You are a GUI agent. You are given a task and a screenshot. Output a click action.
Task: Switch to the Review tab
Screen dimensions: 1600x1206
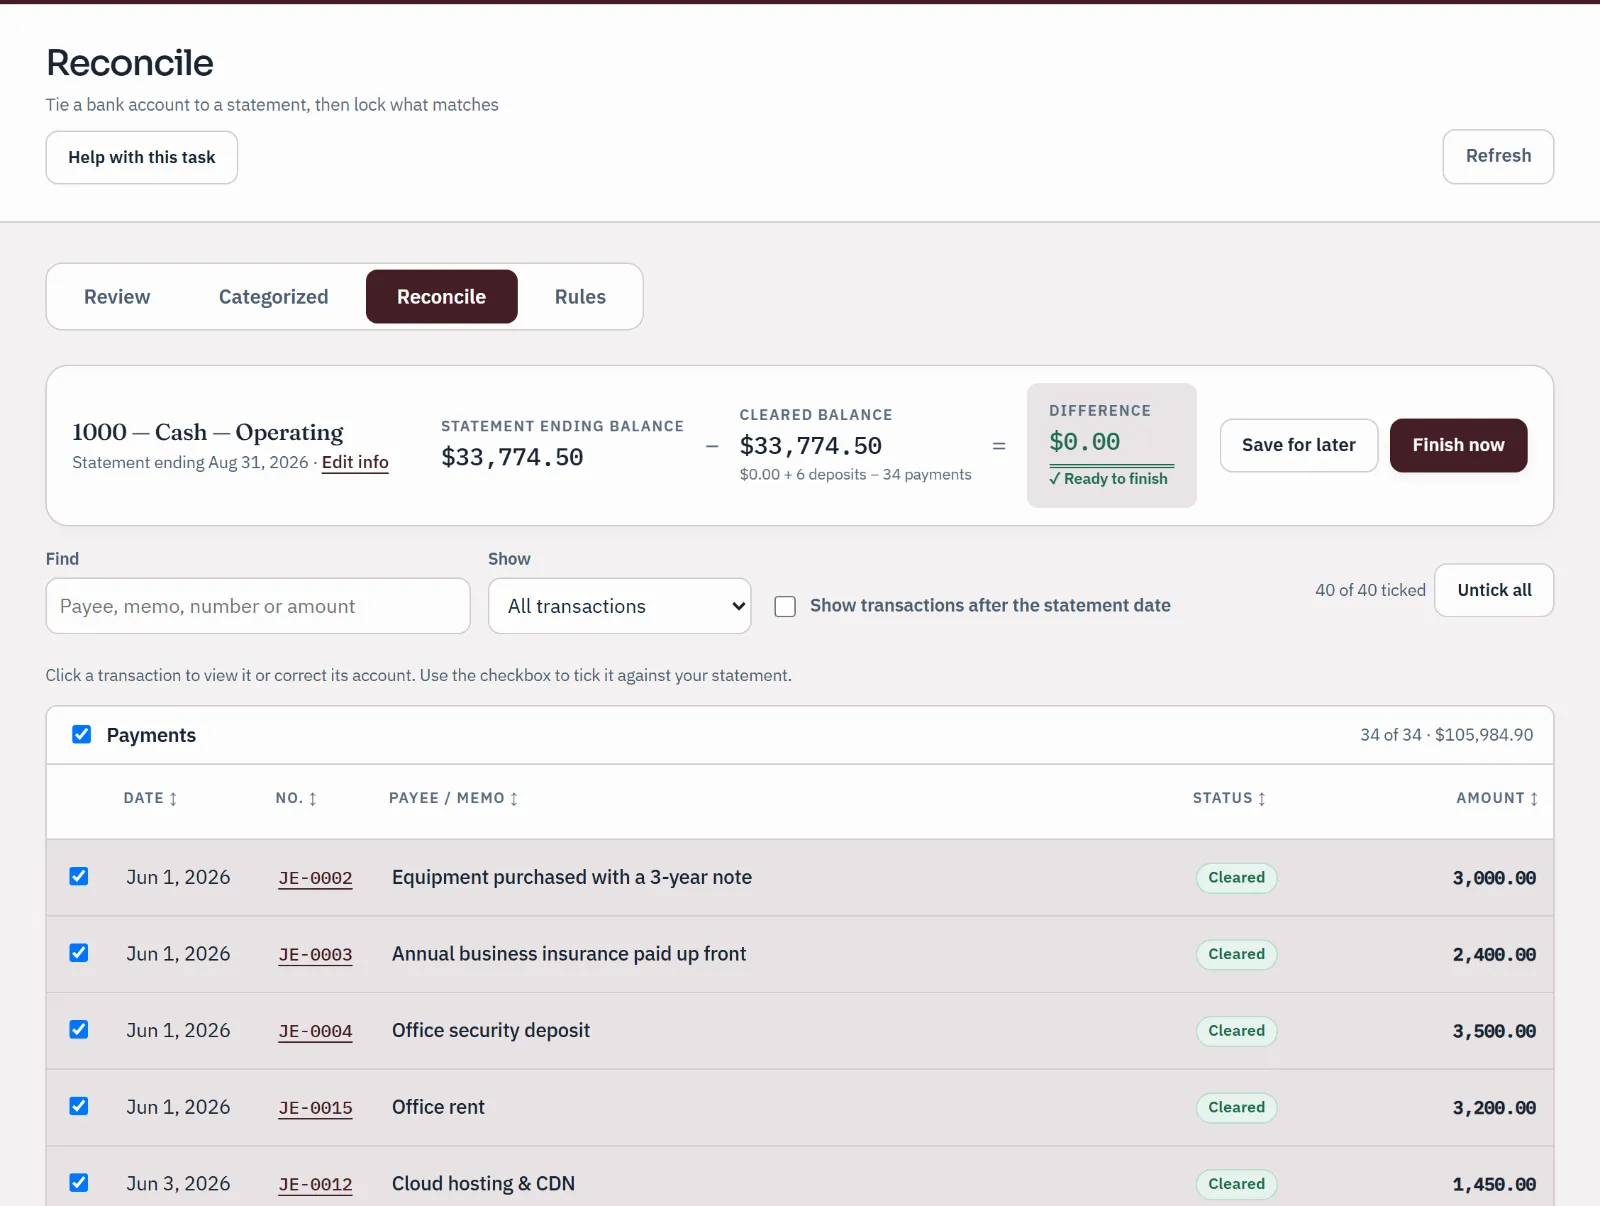tap(117, 297)
